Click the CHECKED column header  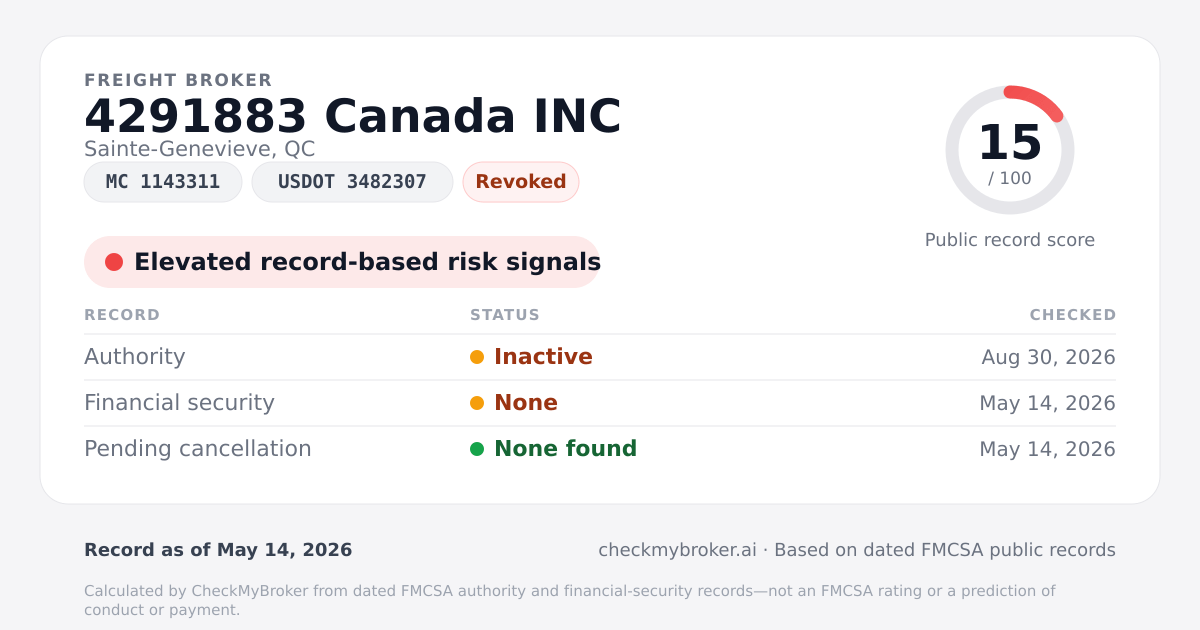(1073, 315)
